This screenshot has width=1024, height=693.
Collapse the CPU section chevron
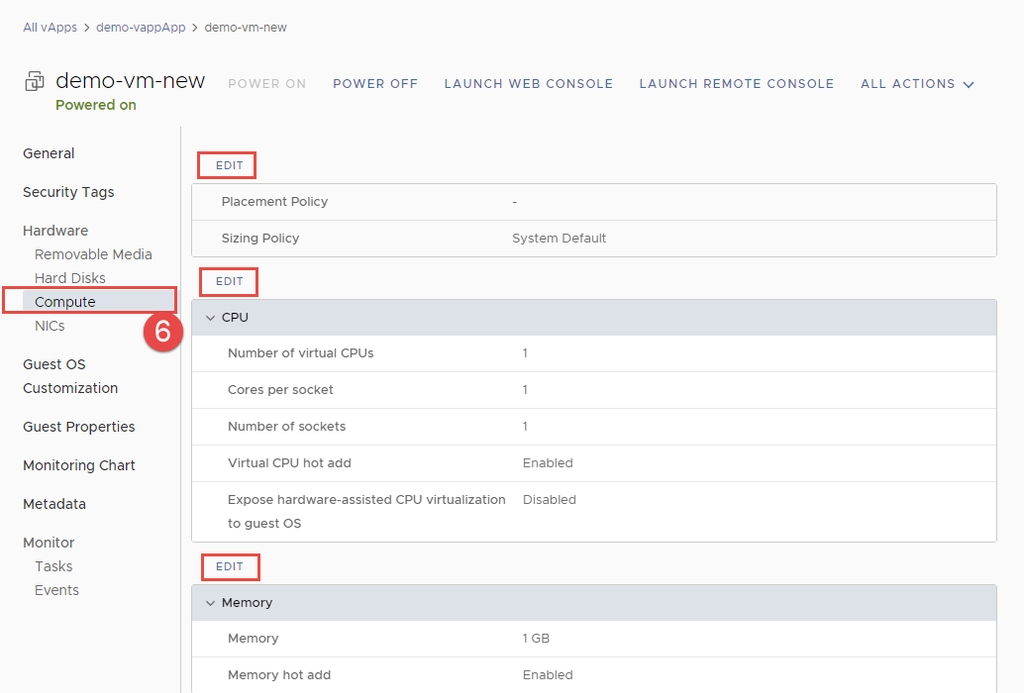coord(210,318)
